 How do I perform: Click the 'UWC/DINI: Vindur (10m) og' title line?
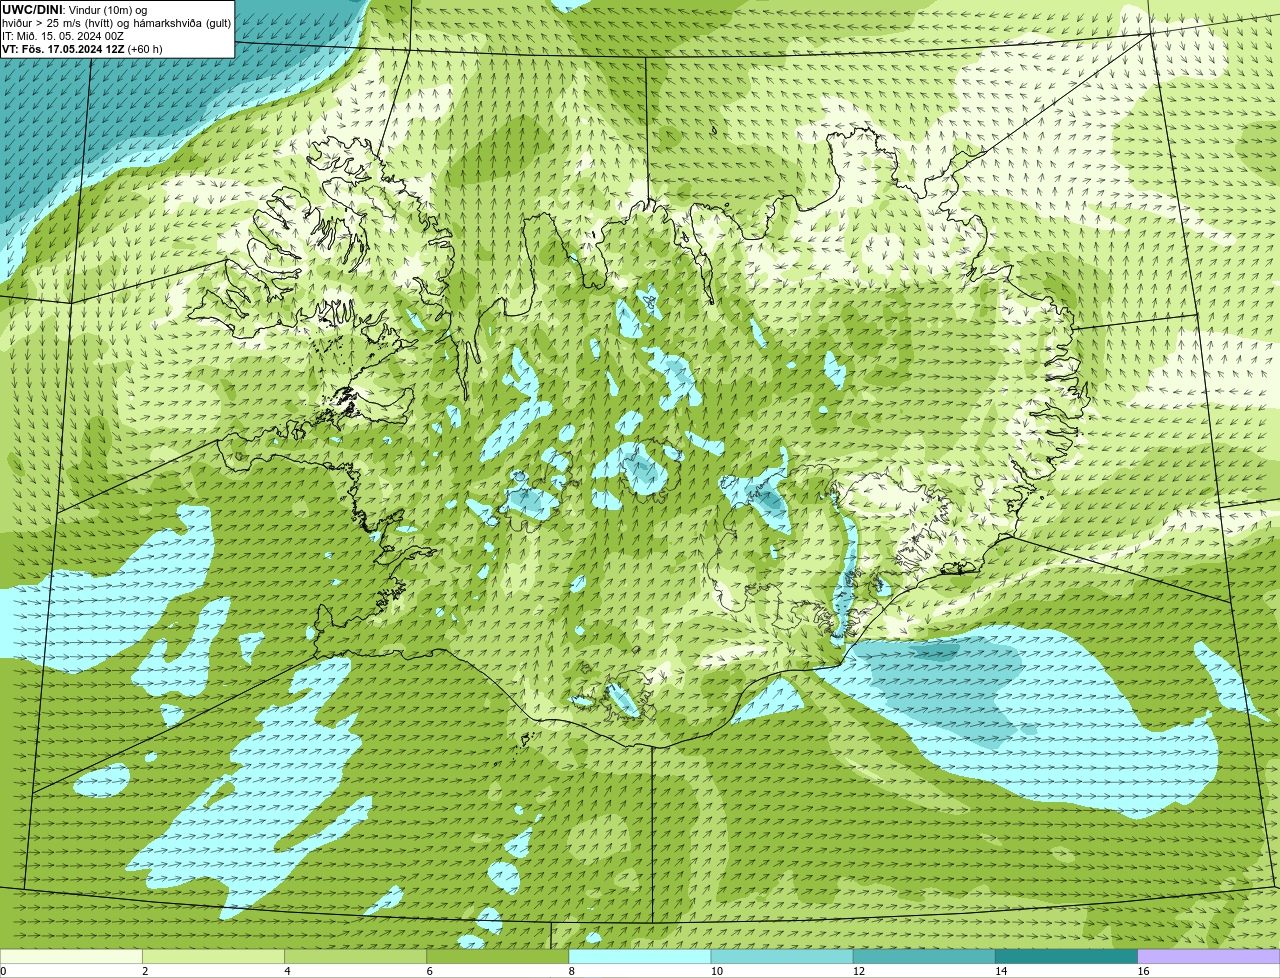(75, 10)
